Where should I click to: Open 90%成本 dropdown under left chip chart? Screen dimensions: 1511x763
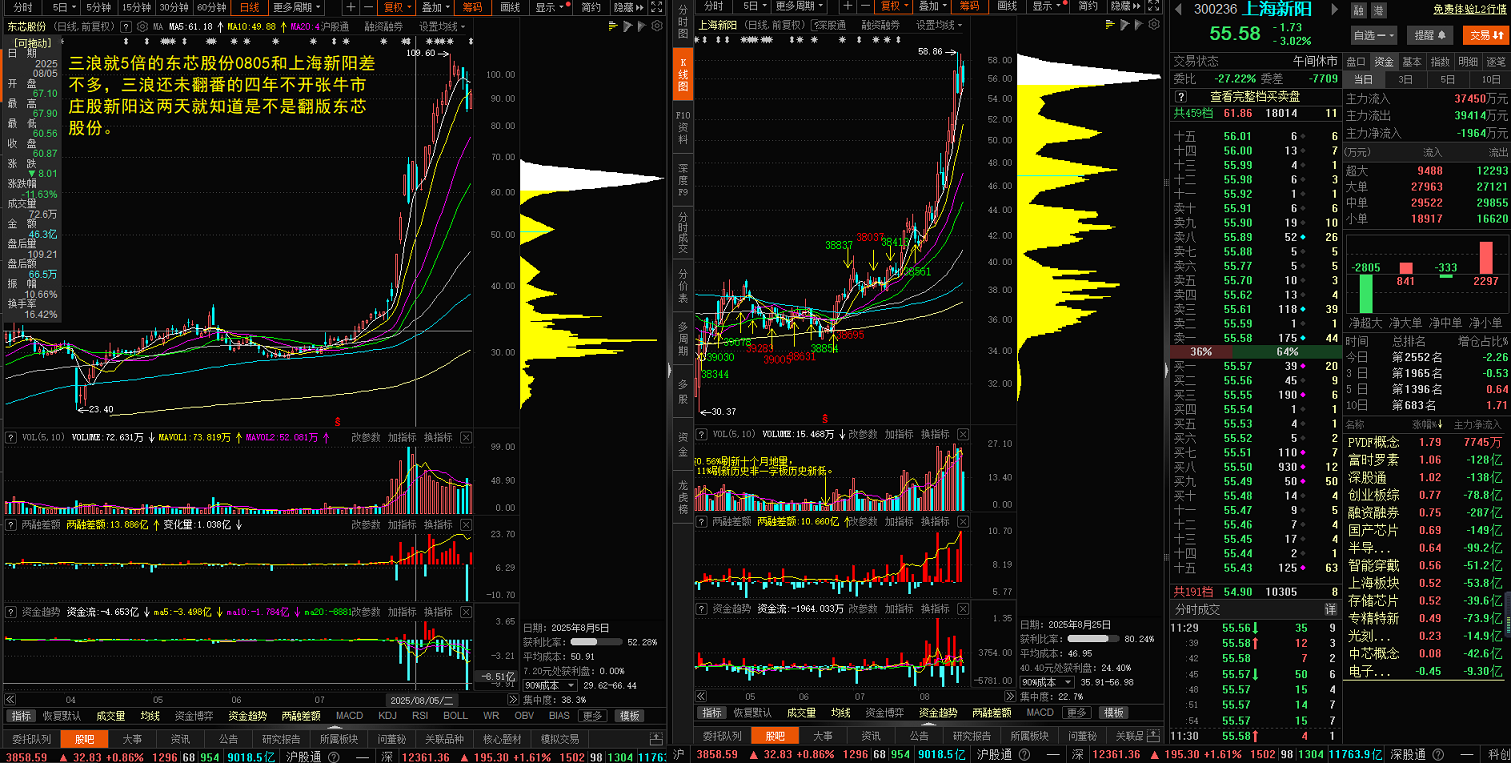tap(550, 685)
